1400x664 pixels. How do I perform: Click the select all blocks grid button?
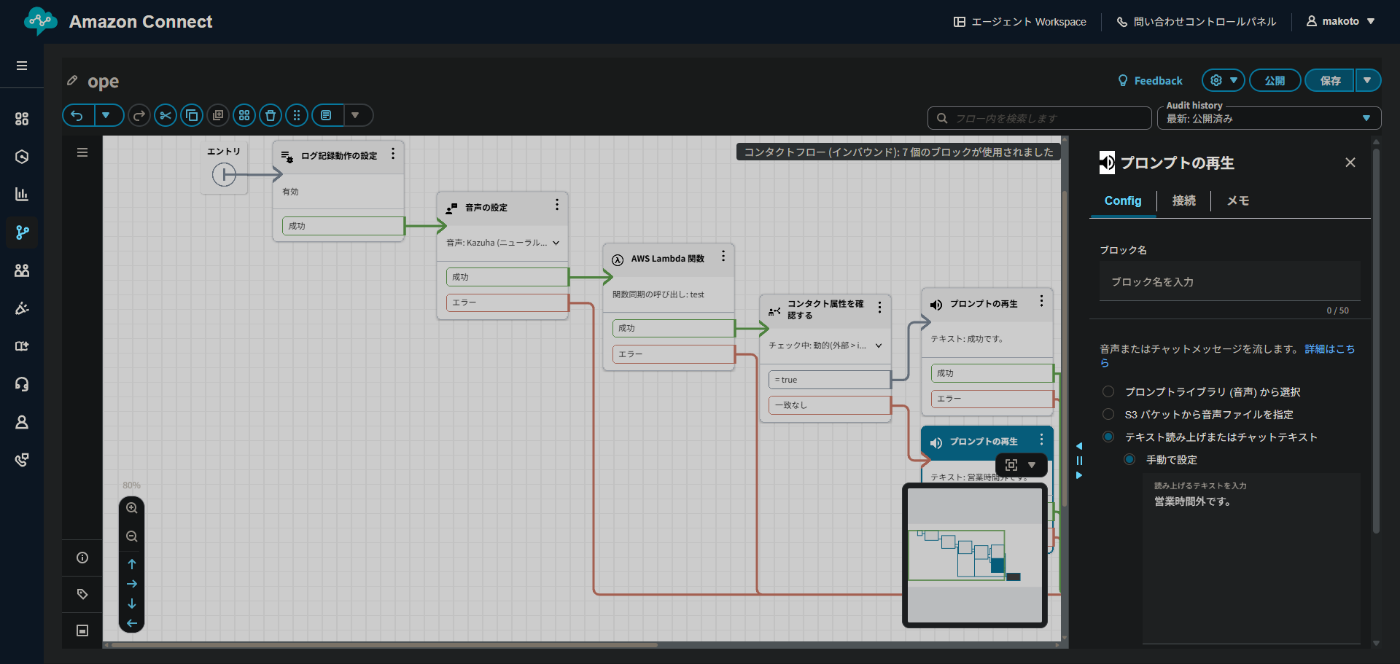244,115
